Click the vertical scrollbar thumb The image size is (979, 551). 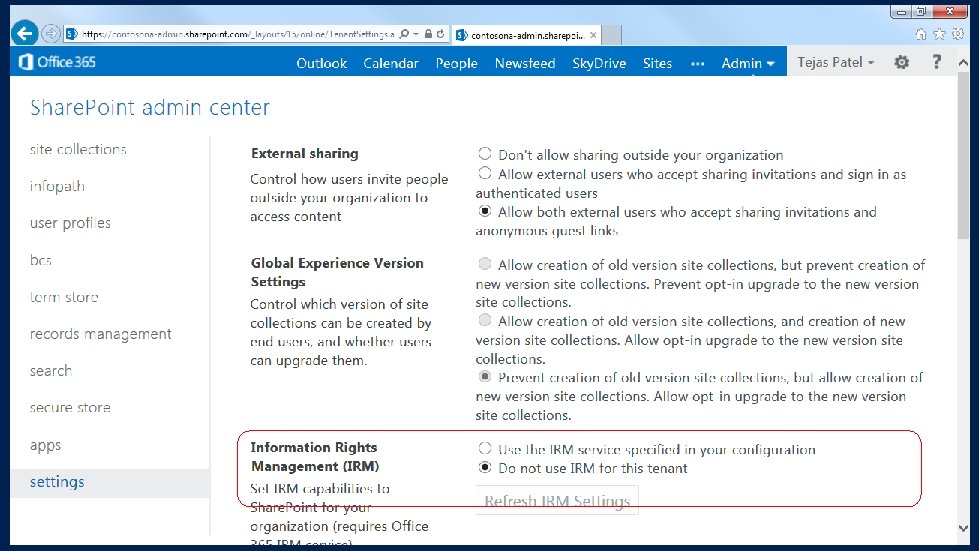(963, 155)
